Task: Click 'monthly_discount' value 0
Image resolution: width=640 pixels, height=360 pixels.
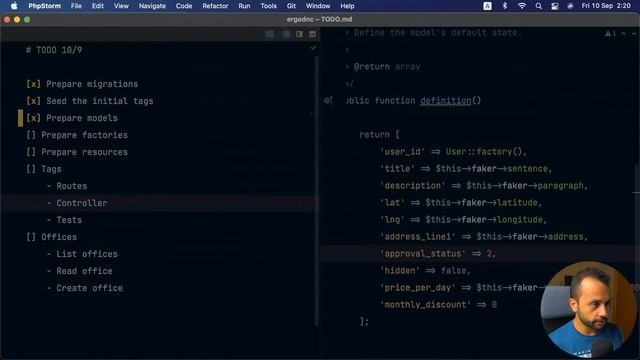Action: 494,304
